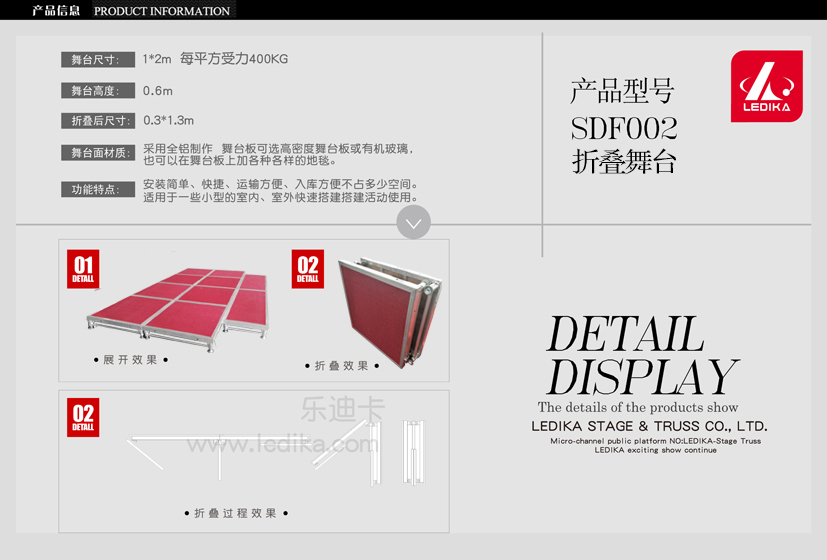Click LEDIKA STAGE & TRUSS CO., LTD. text

coord(649,426)
